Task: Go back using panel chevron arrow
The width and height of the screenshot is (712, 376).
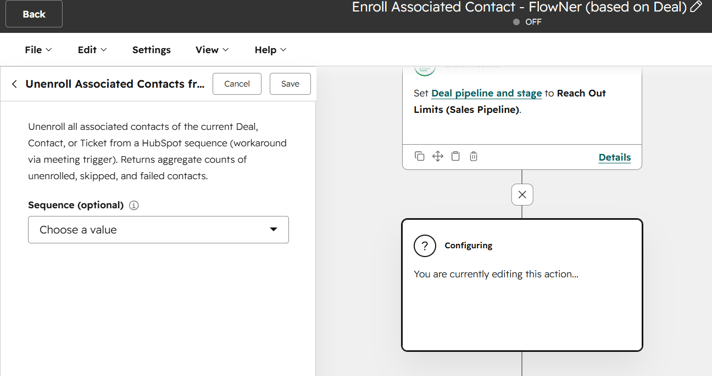Action: [x=15, y=84]
